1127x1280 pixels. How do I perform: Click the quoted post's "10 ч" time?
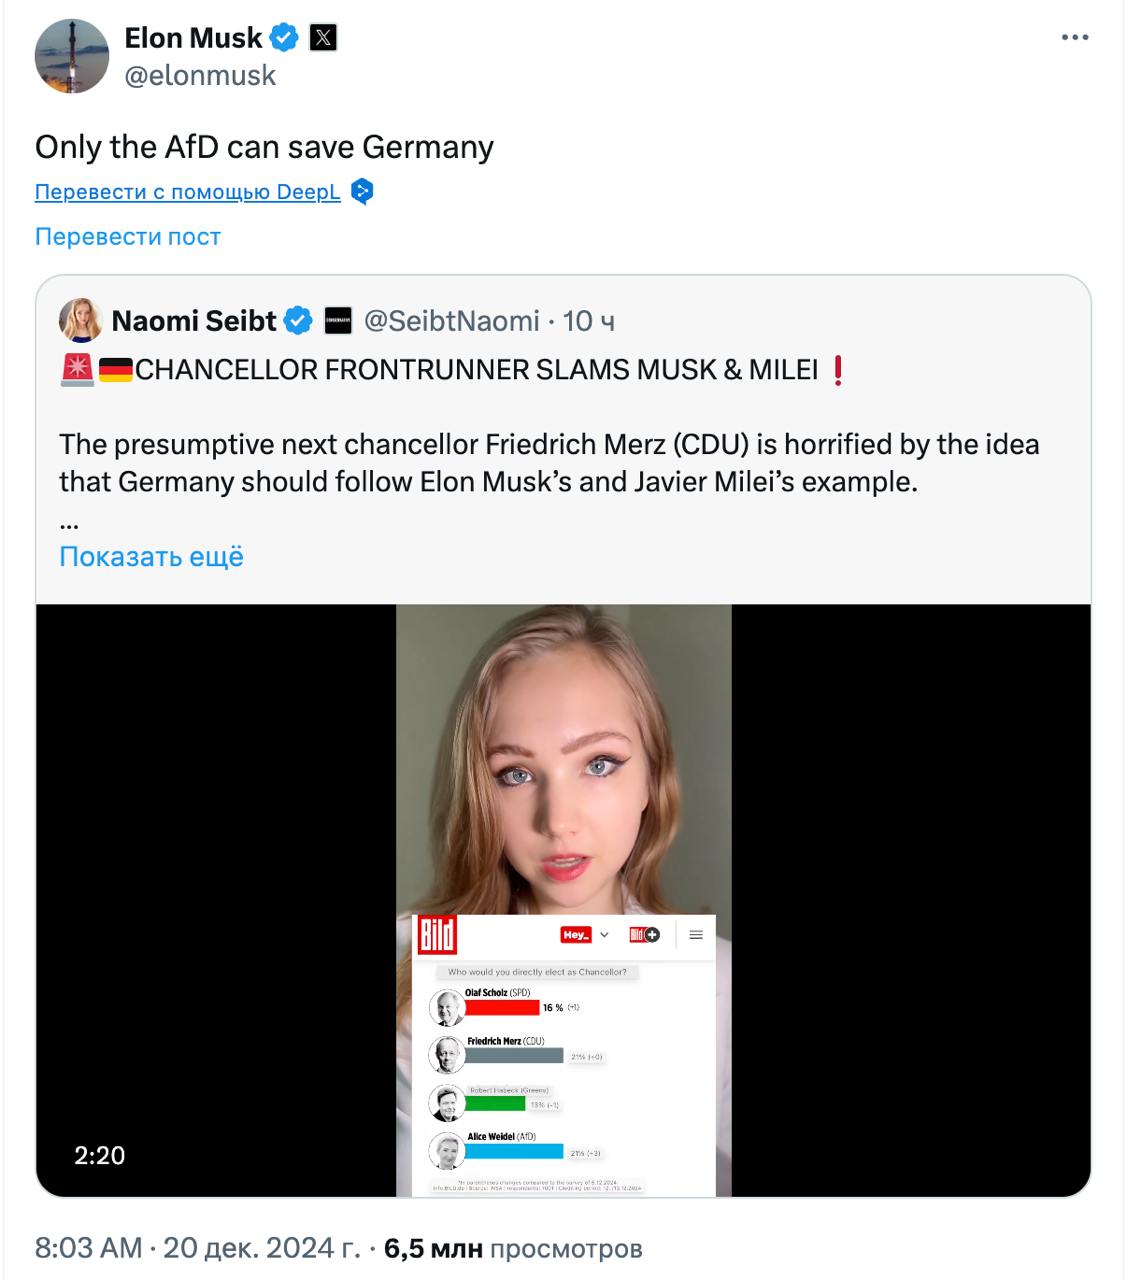click(x=588, y=321)
